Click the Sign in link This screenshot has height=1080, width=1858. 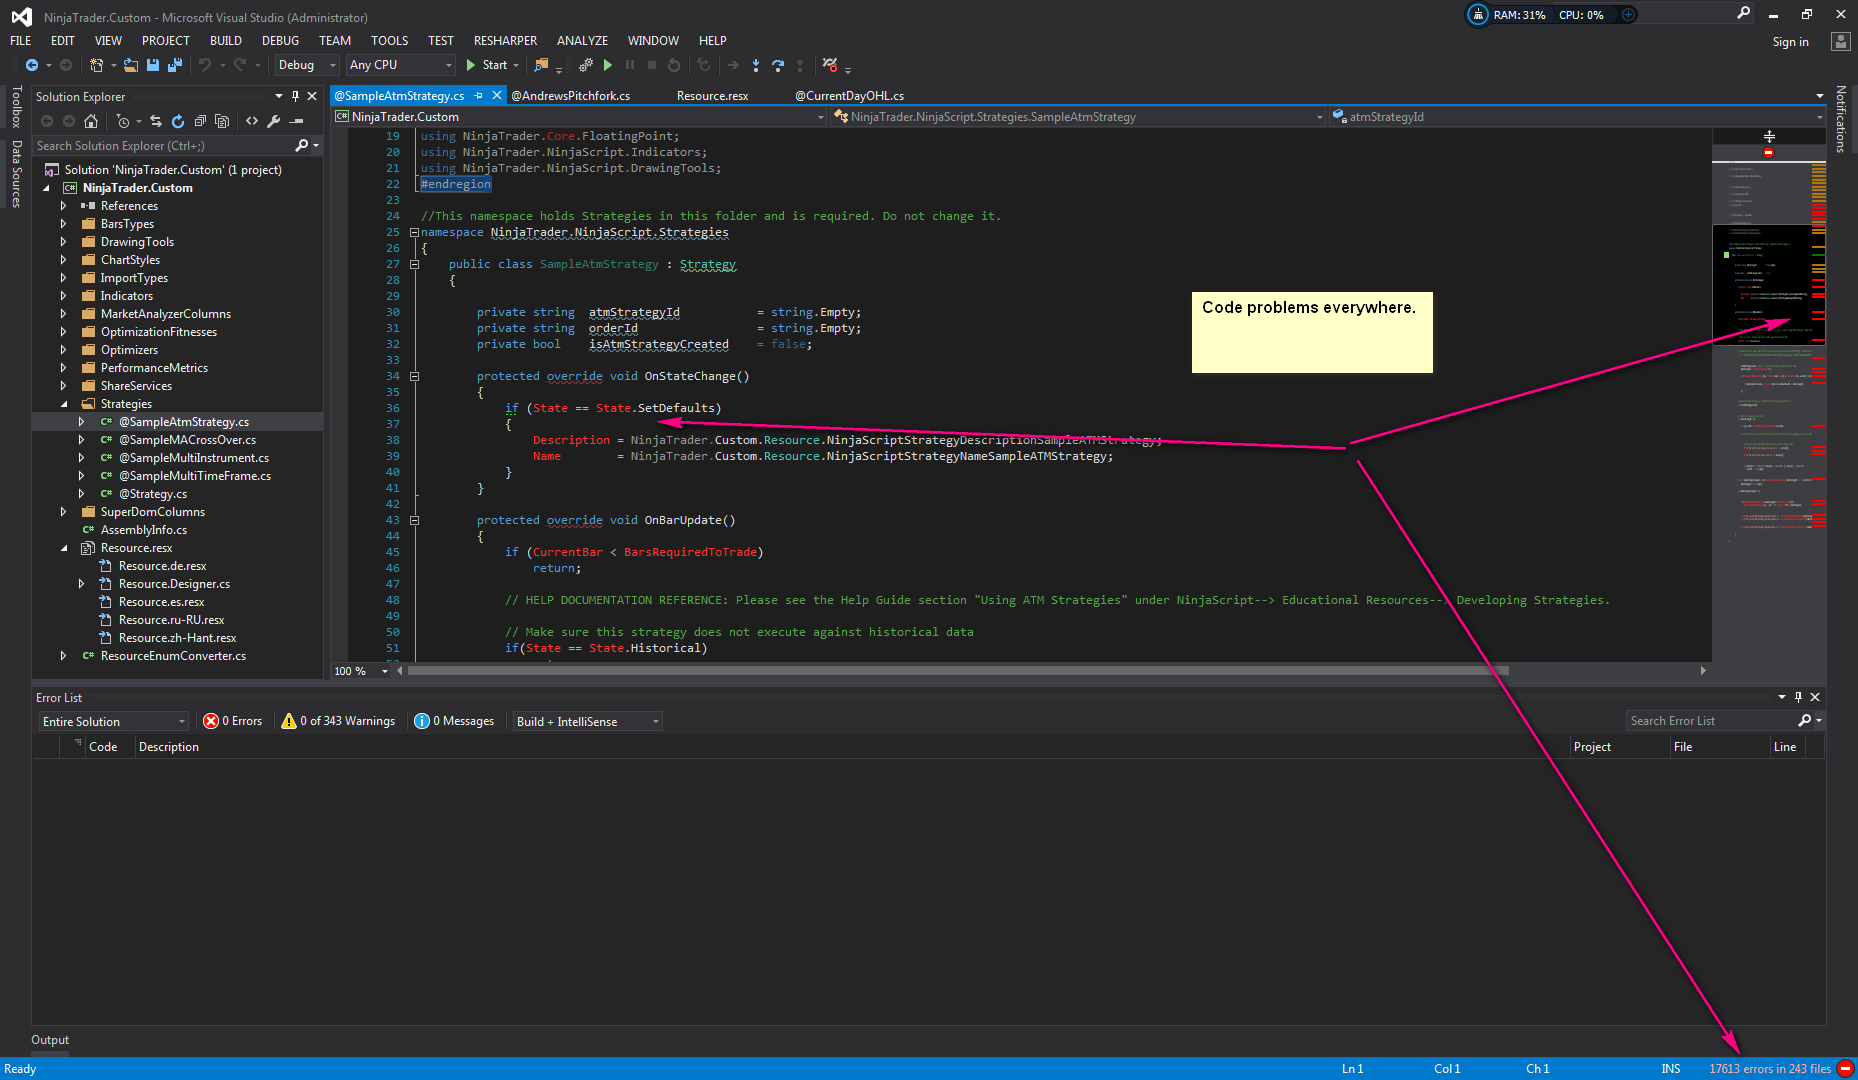[x=1790, y=42]
